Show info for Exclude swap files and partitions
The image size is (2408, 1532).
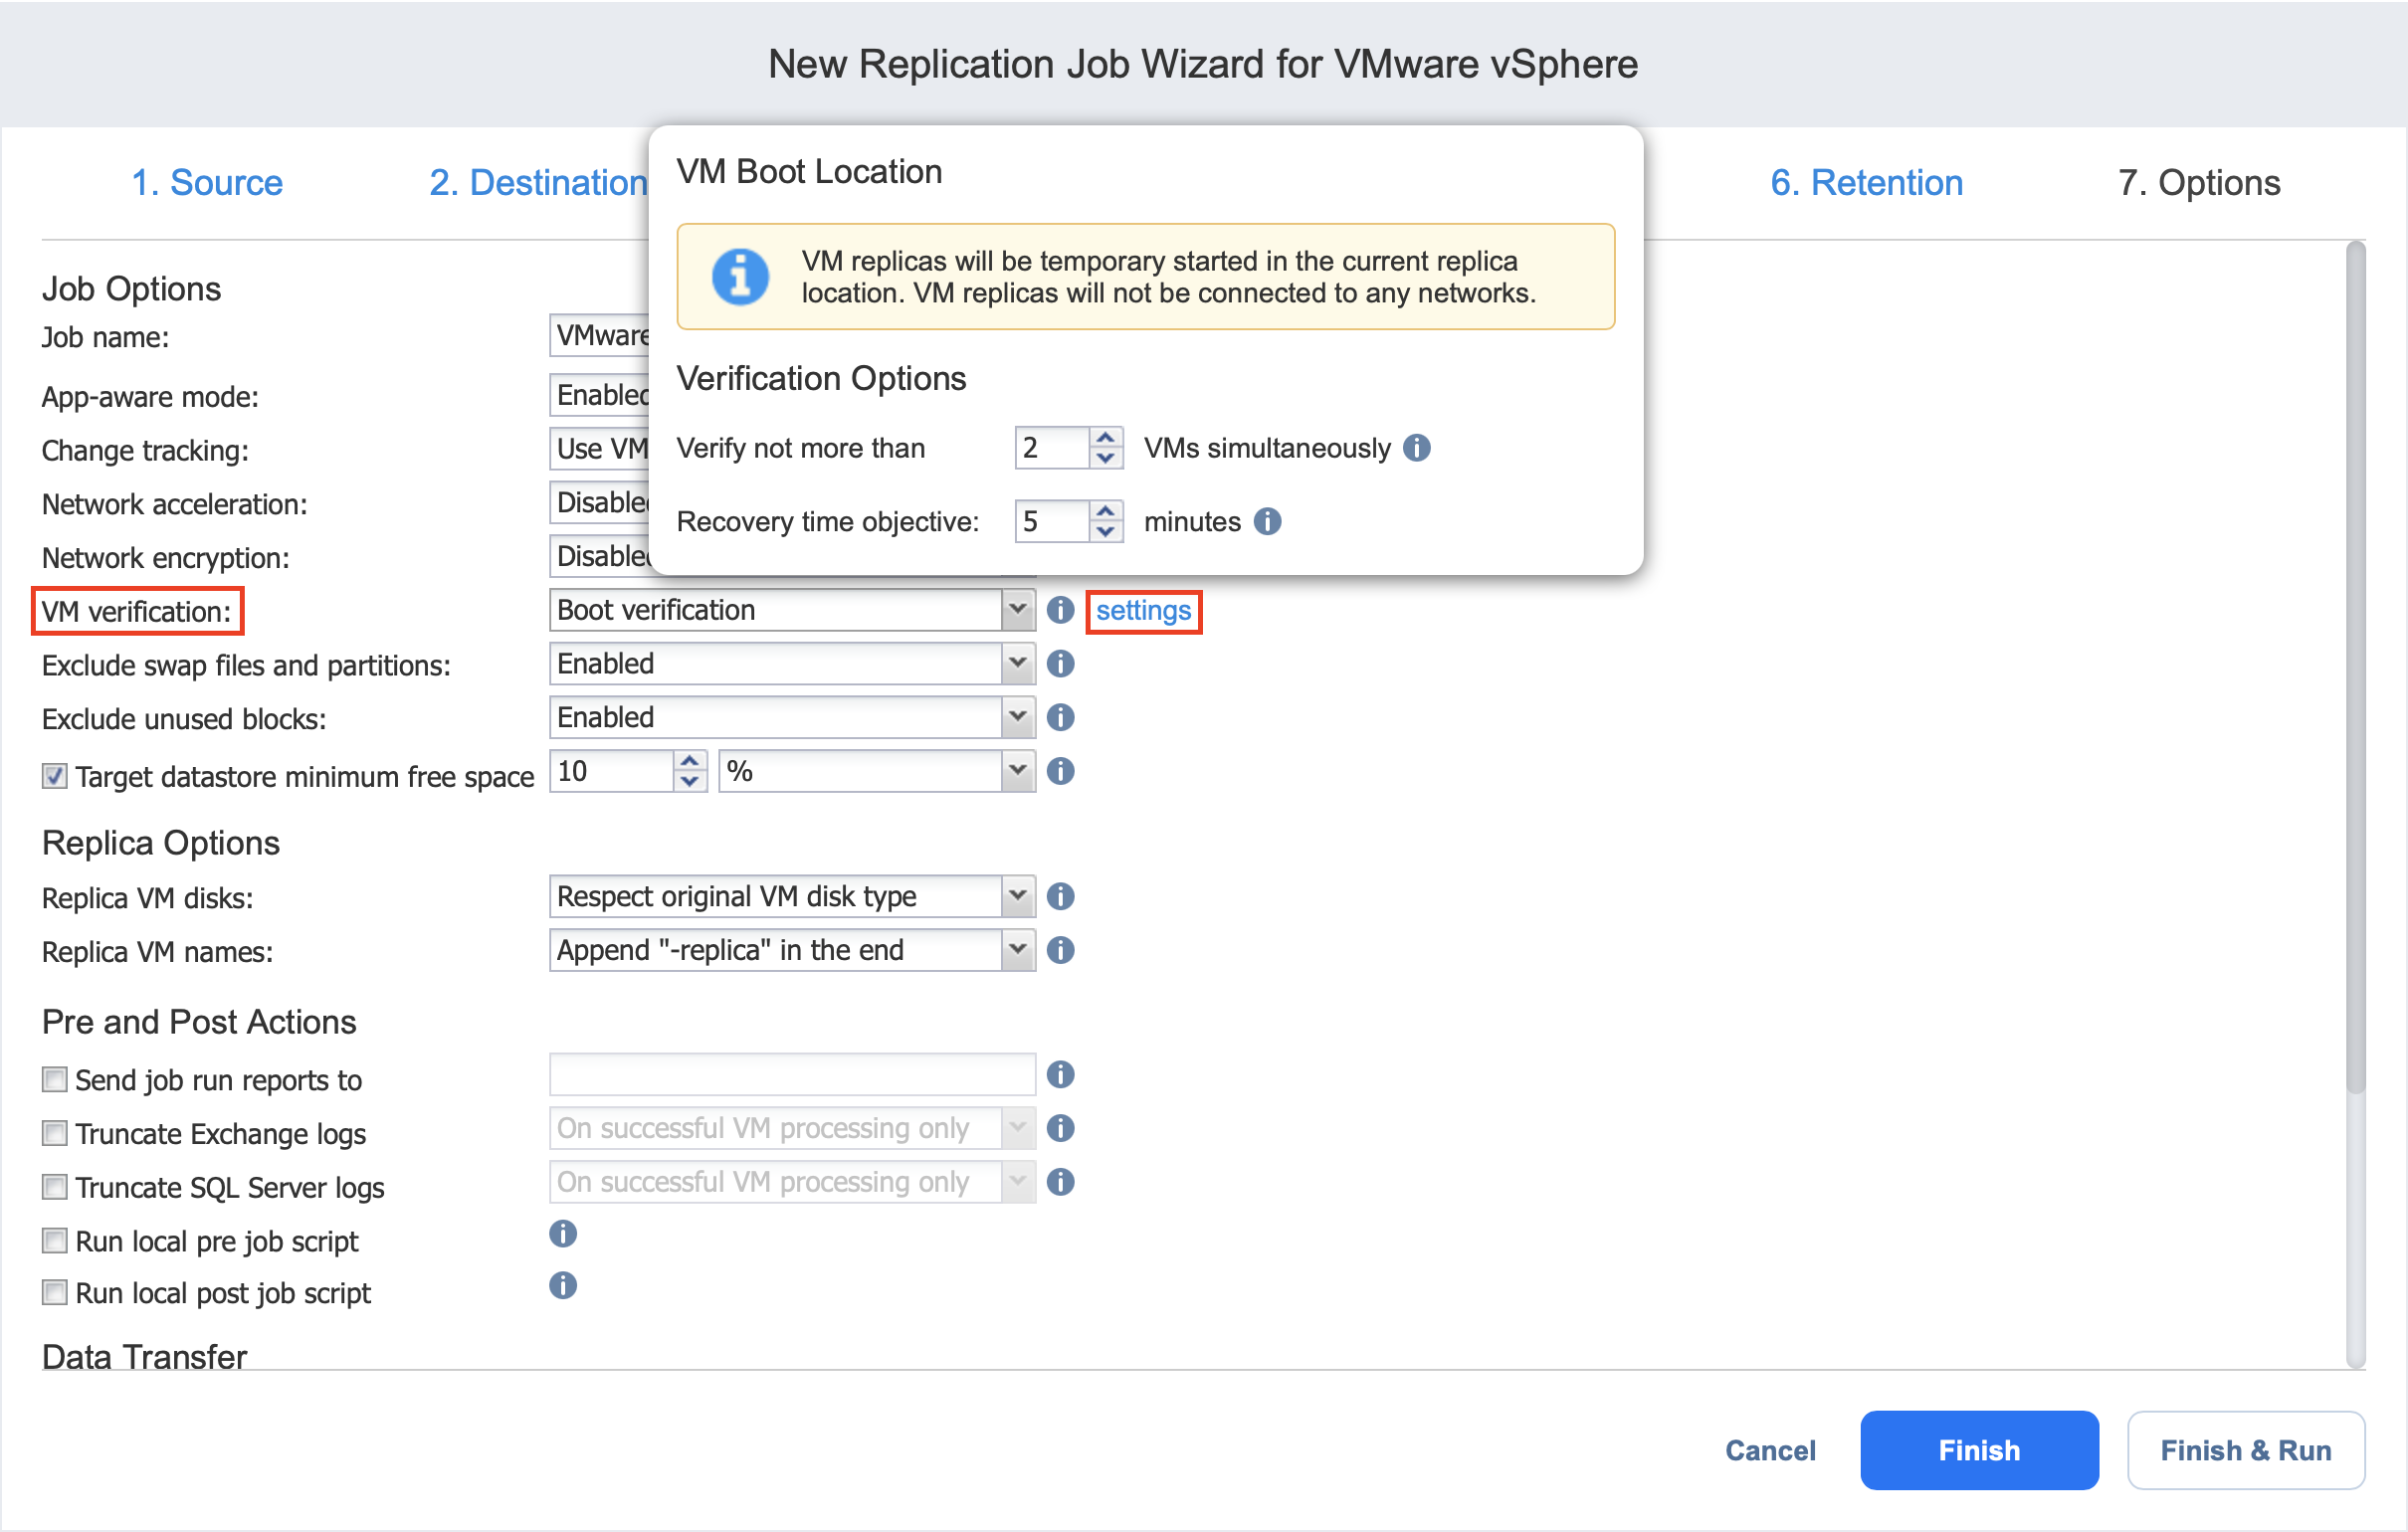point(1060,664)
